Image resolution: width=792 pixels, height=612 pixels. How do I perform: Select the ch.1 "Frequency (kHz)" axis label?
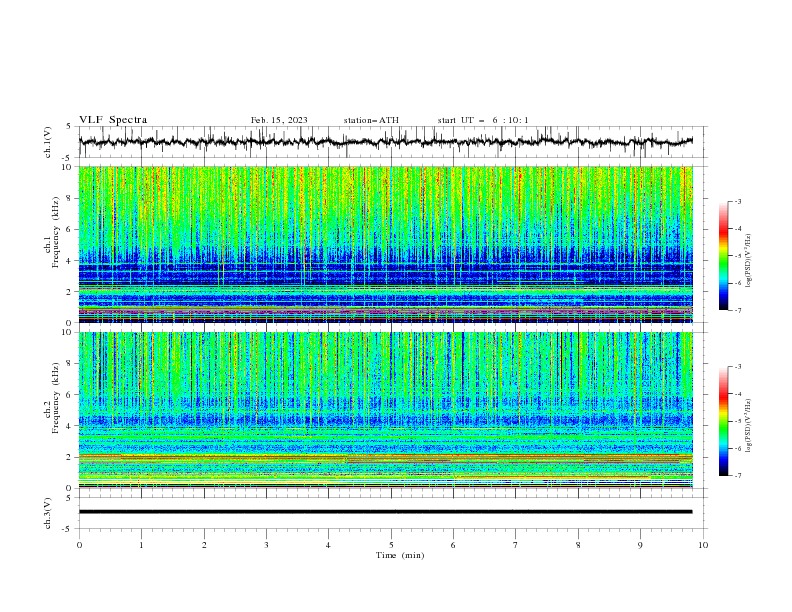pos(56,232)
